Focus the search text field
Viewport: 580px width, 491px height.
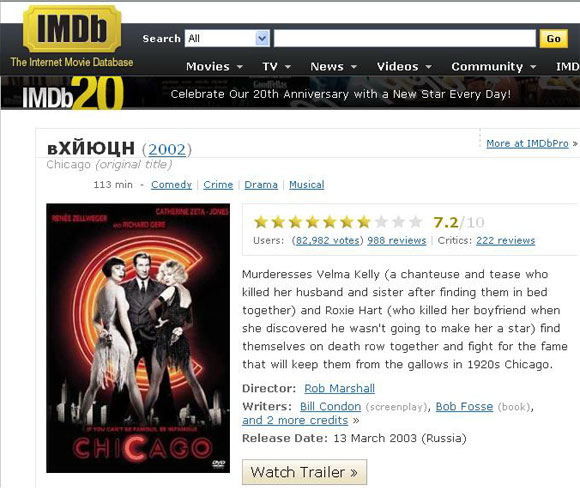point(405,38)
